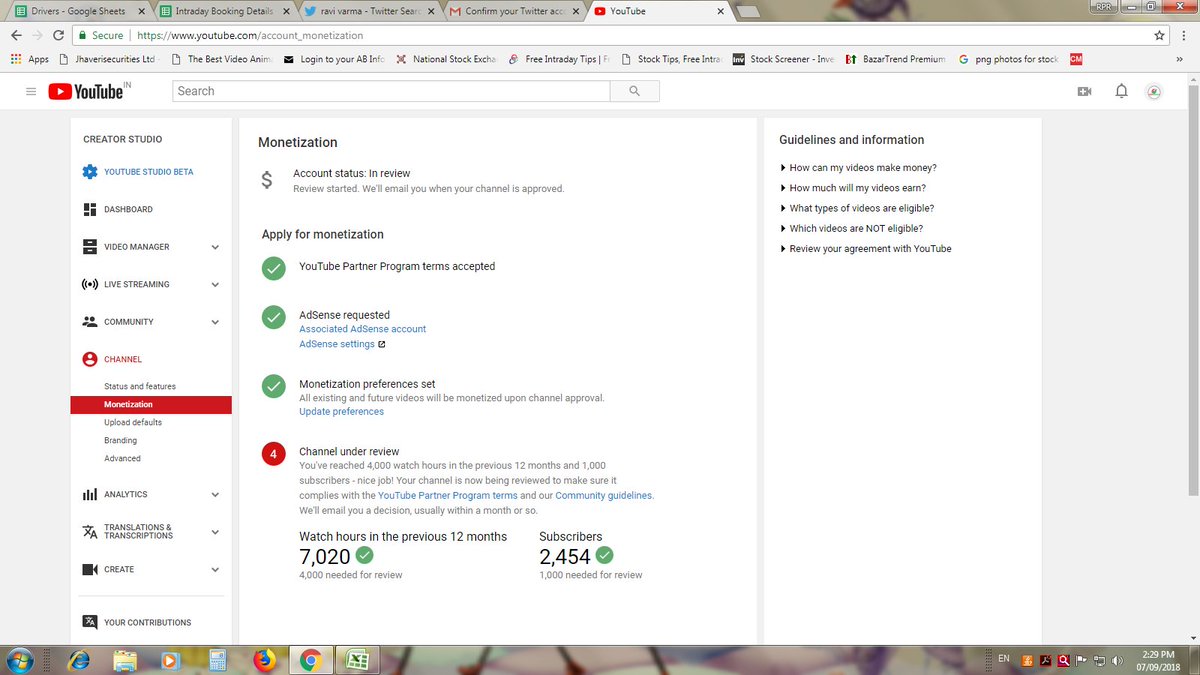Open the Community guidelines link
Image resolution: width=1200 pixels, height=675 pixels.
click(604, 496)
